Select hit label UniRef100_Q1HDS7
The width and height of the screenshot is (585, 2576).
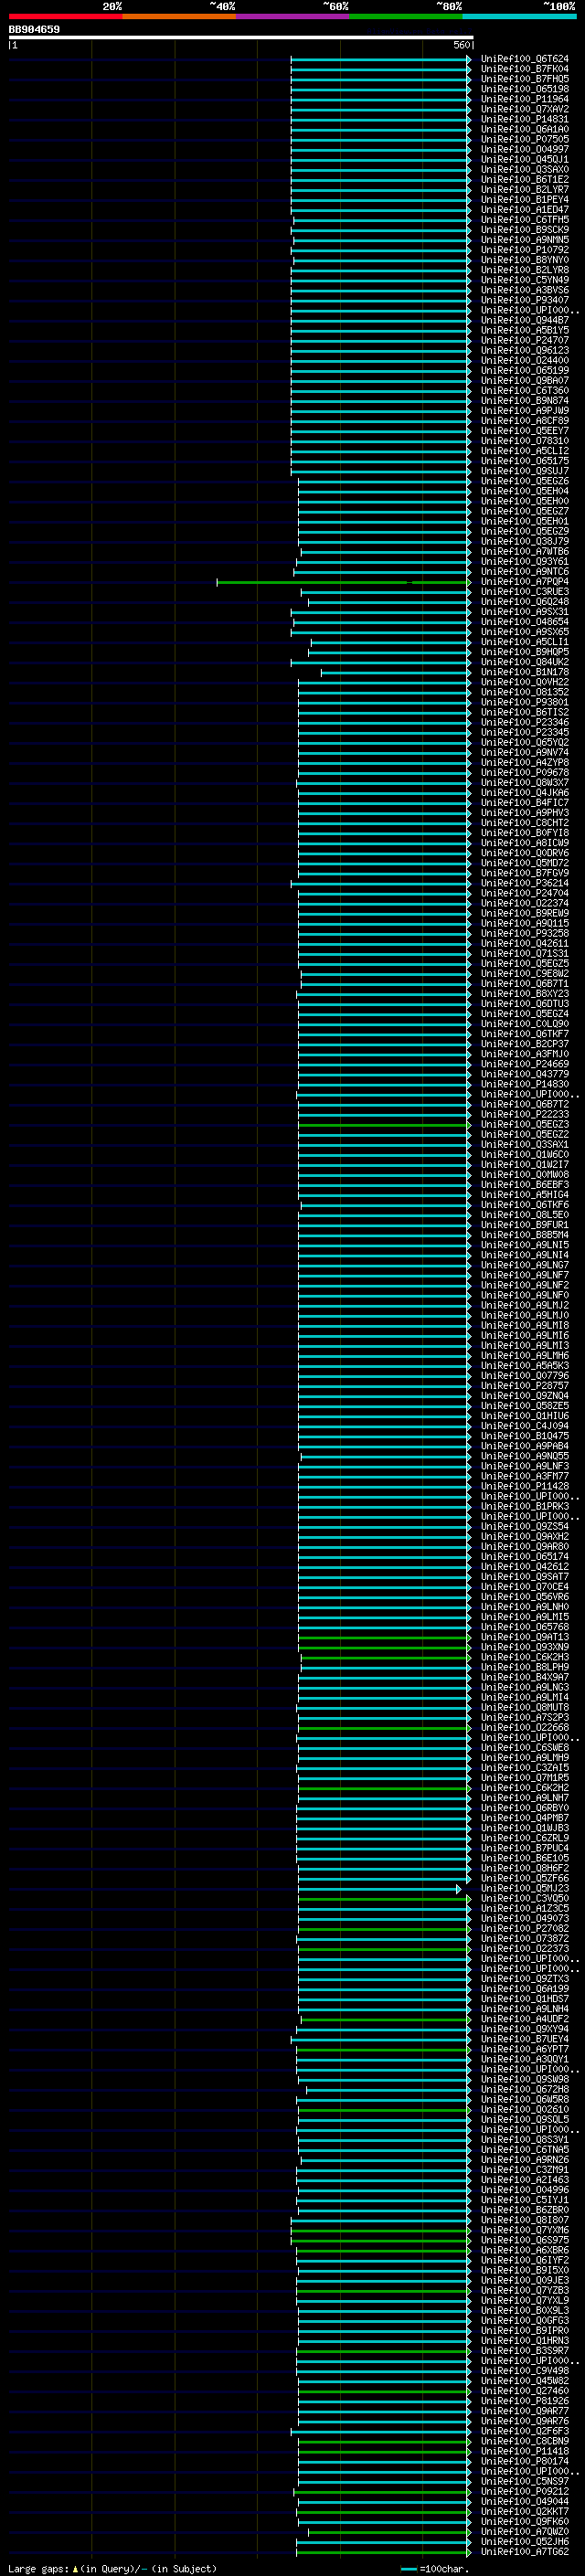click(525, 1998)
